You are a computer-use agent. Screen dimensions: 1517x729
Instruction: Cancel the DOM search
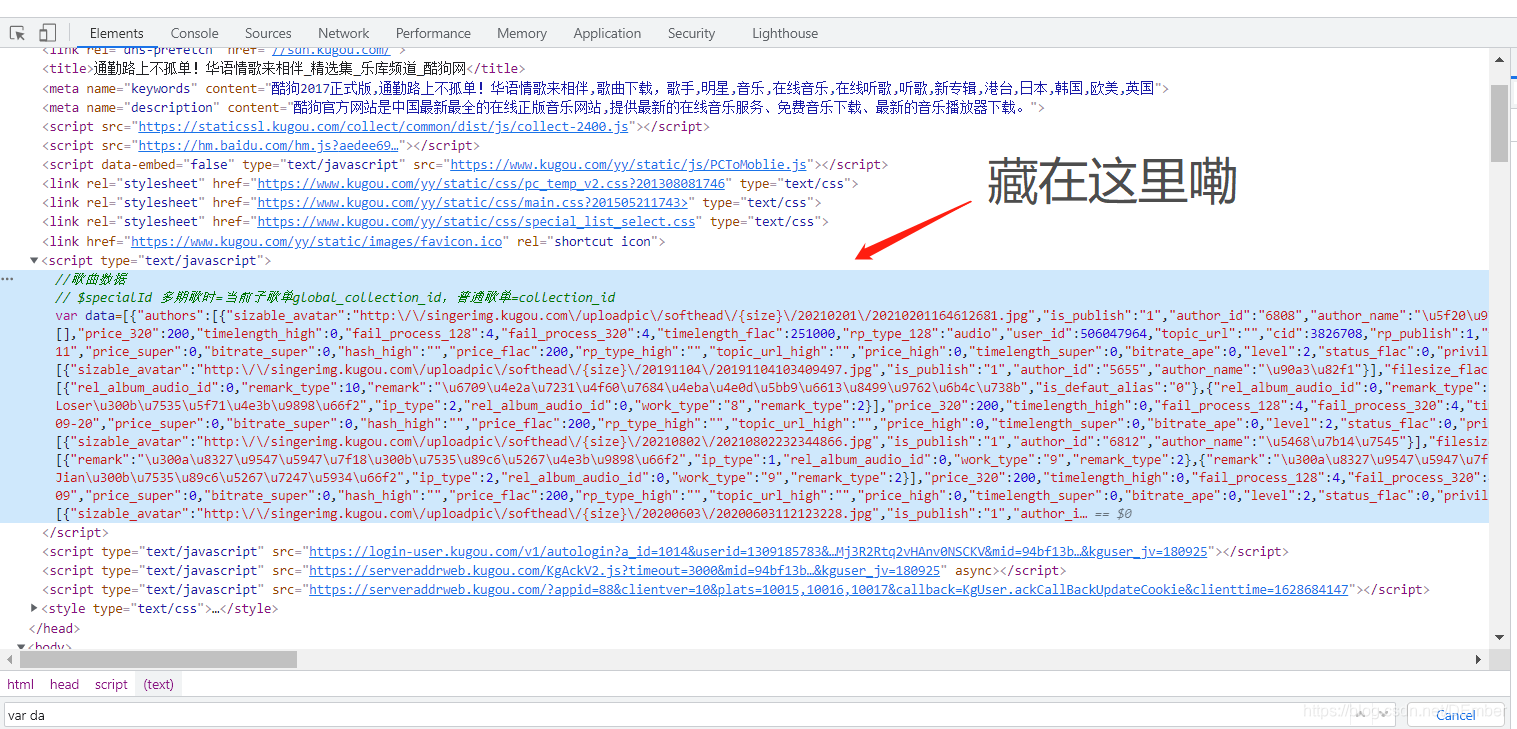click(x=1455, y=715)
